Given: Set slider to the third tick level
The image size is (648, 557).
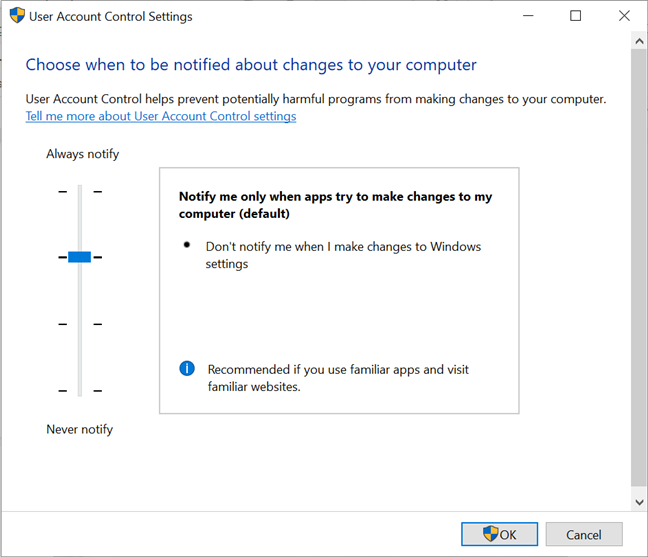Looking at the screenshot, I should (80, 324).
